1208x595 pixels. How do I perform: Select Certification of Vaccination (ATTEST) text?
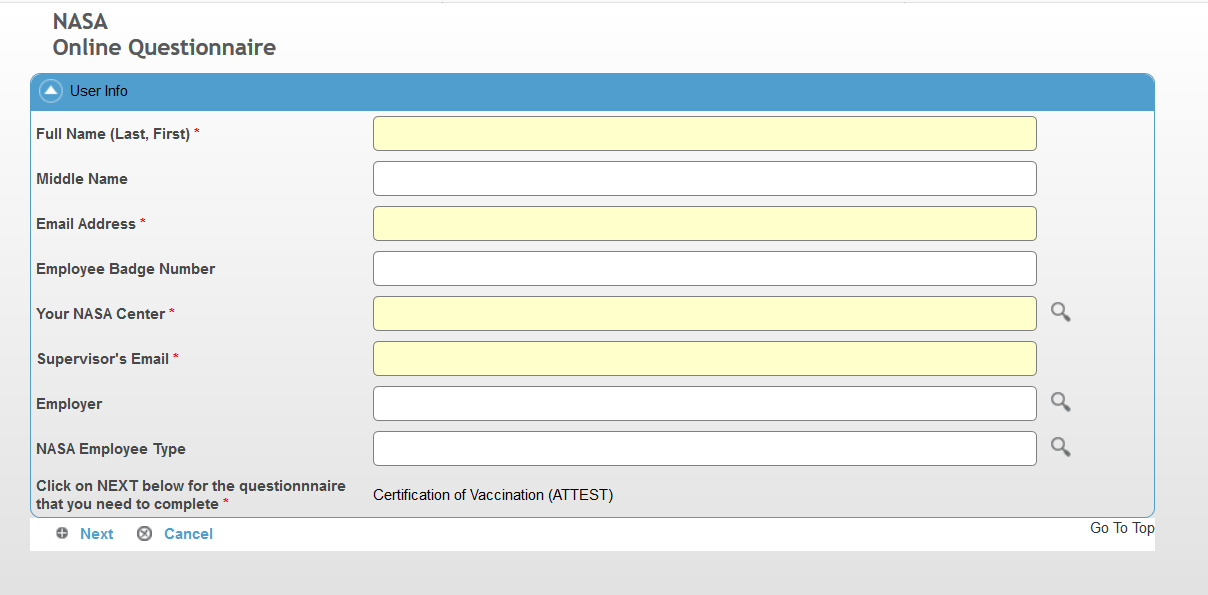493,495
